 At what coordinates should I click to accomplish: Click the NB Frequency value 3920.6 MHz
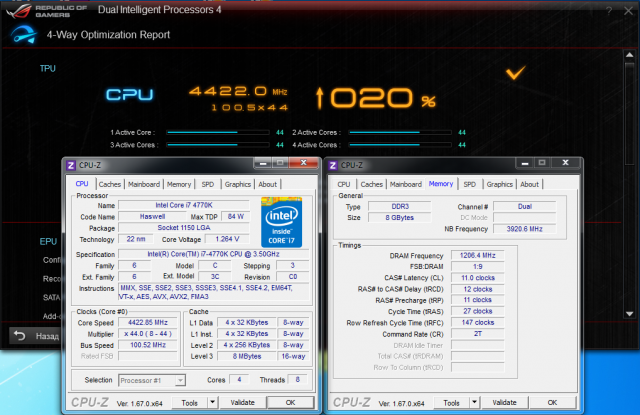coord(524,229)
